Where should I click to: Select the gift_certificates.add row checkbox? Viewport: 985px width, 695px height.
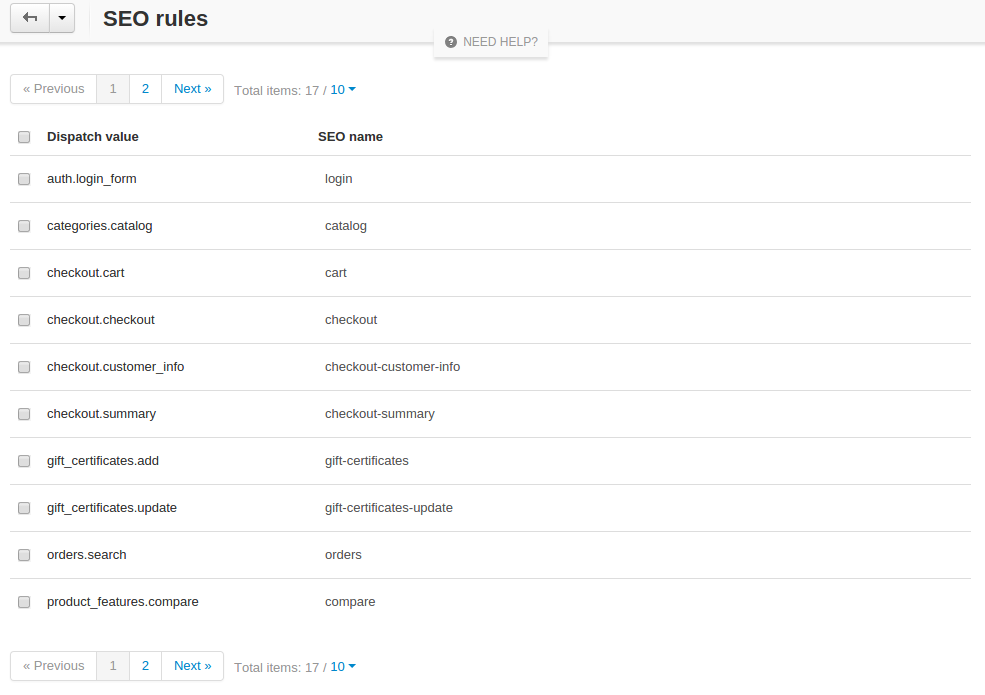coord(24,461)
